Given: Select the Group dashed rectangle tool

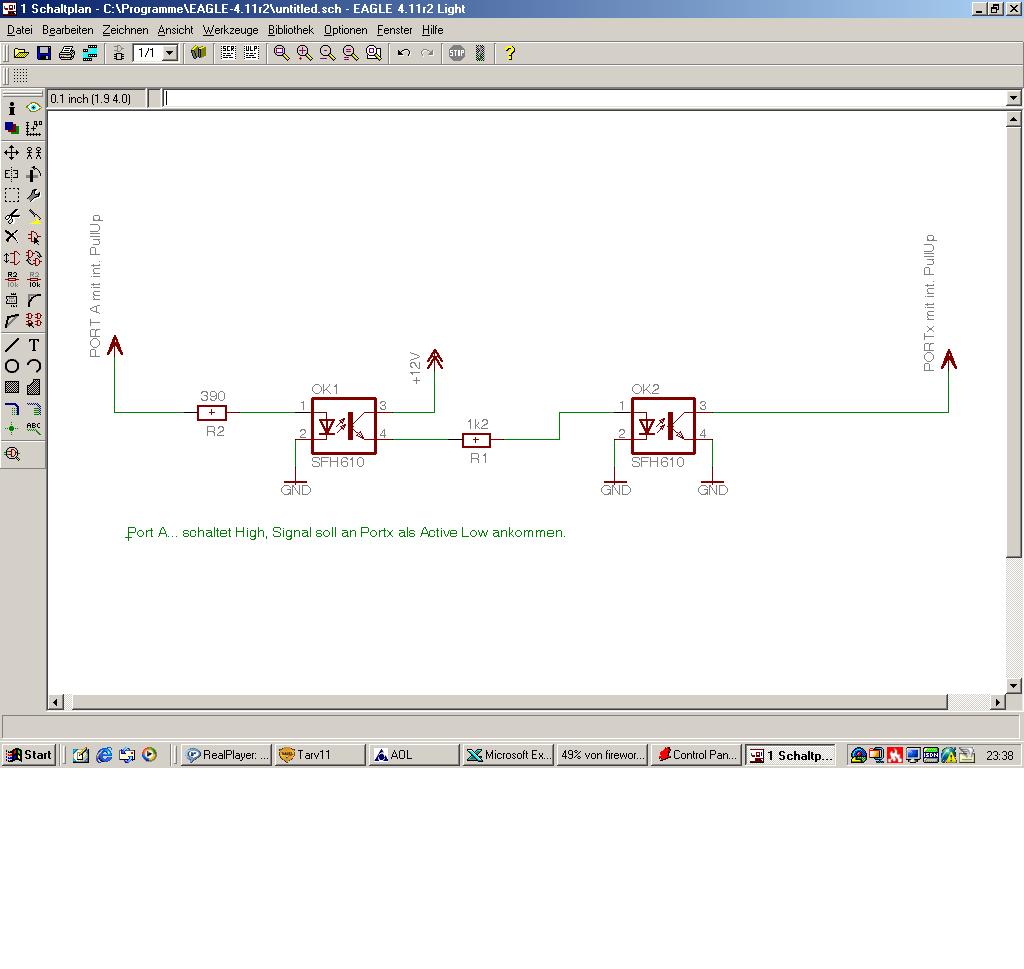Looking at the screenshot, I should point(12,195).
